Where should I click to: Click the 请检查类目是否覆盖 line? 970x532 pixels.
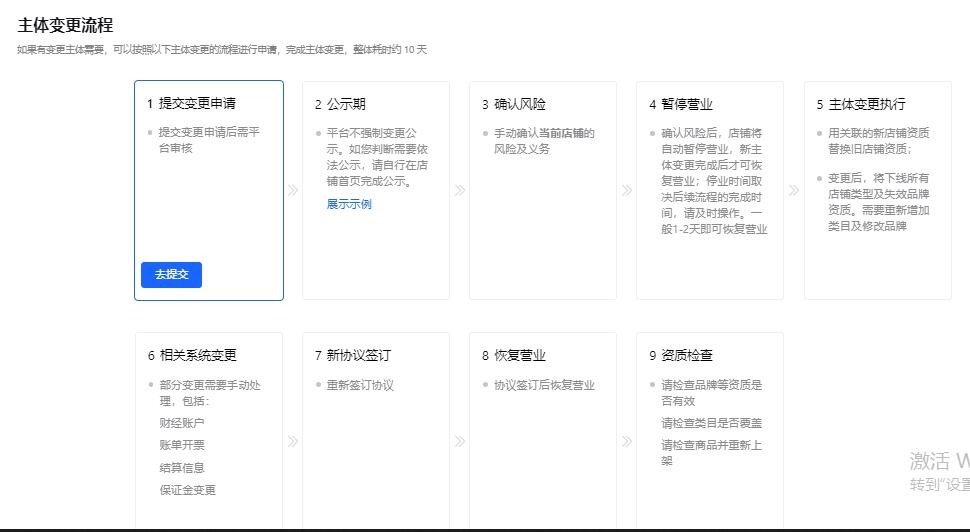pyautogui.click(x=711, y=423)
